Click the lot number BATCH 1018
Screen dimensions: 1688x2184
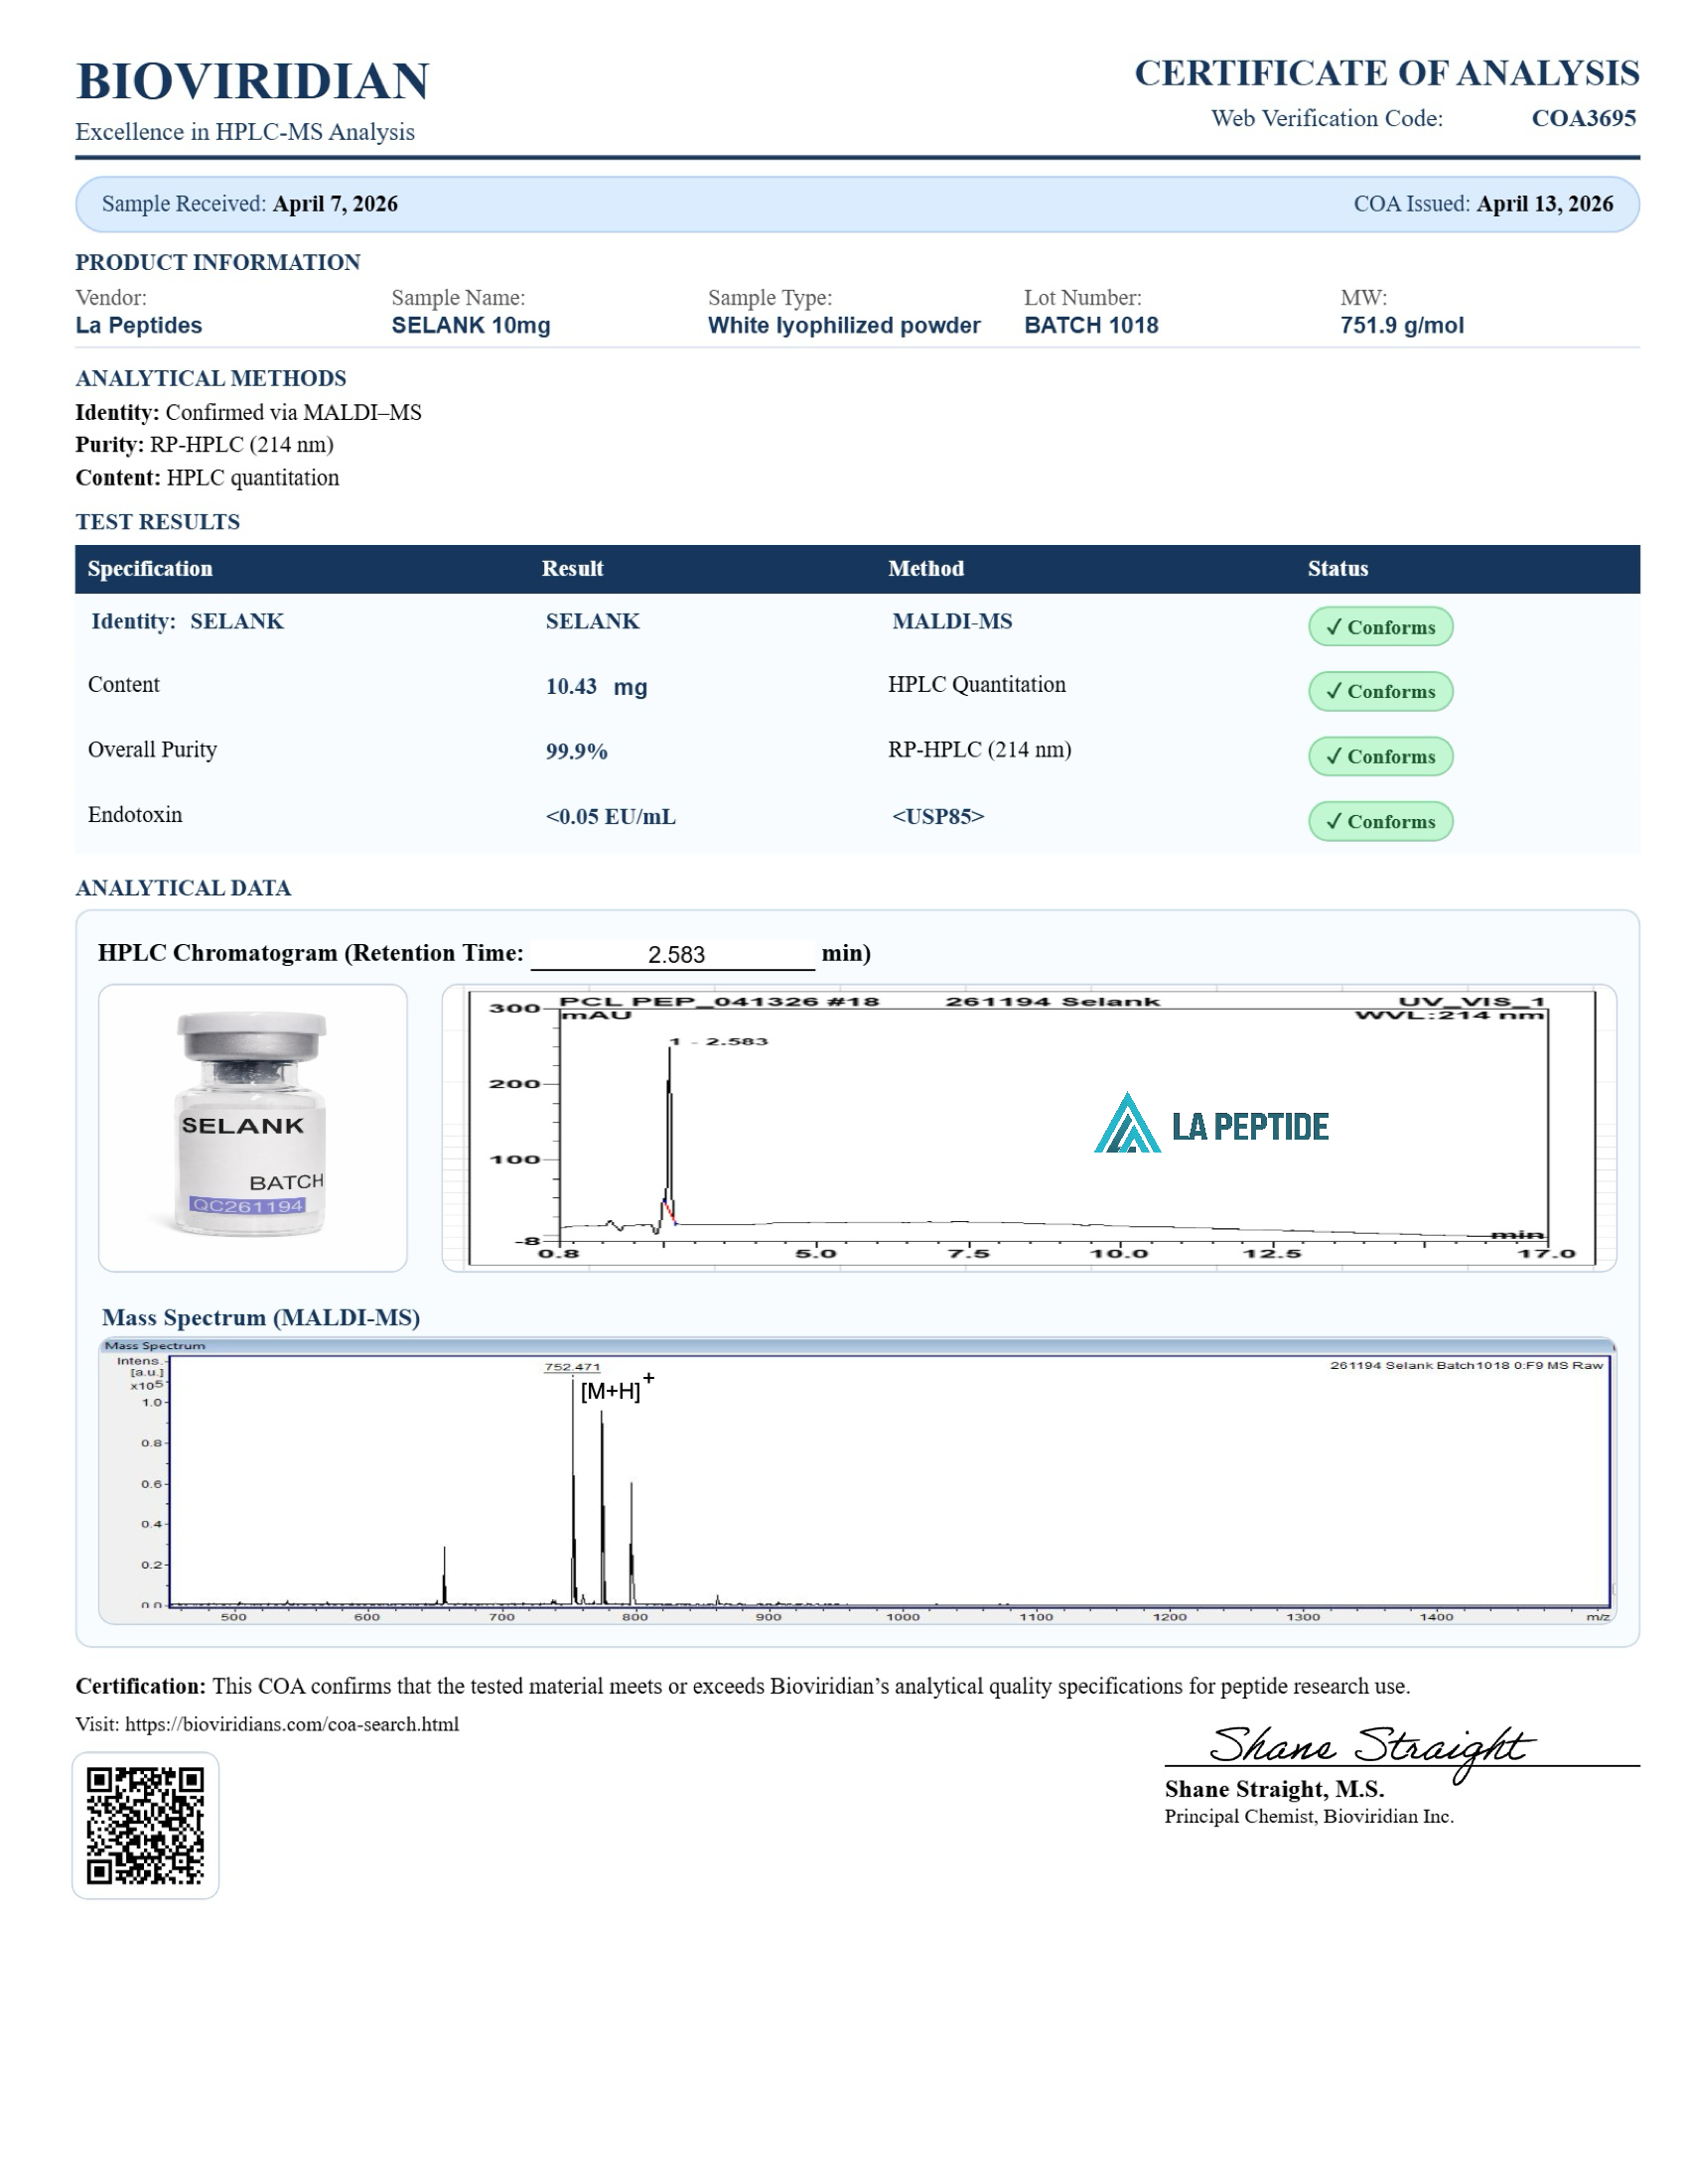tap(1091, 325)
